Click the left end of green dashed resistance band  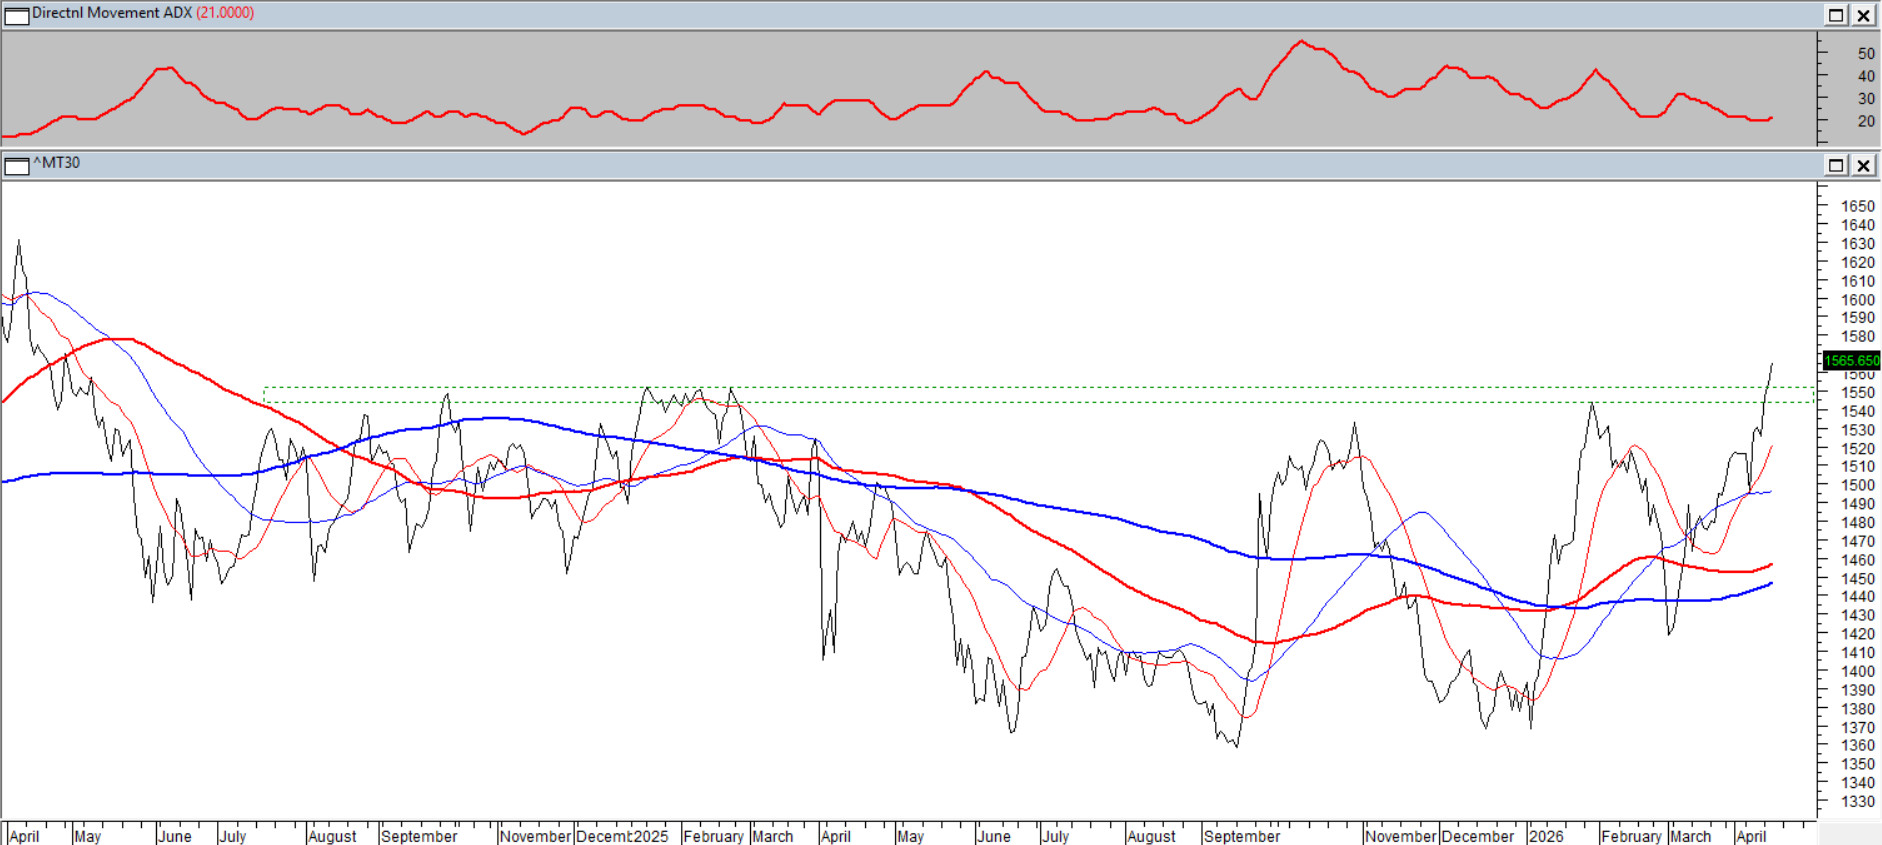click(265, 395)
